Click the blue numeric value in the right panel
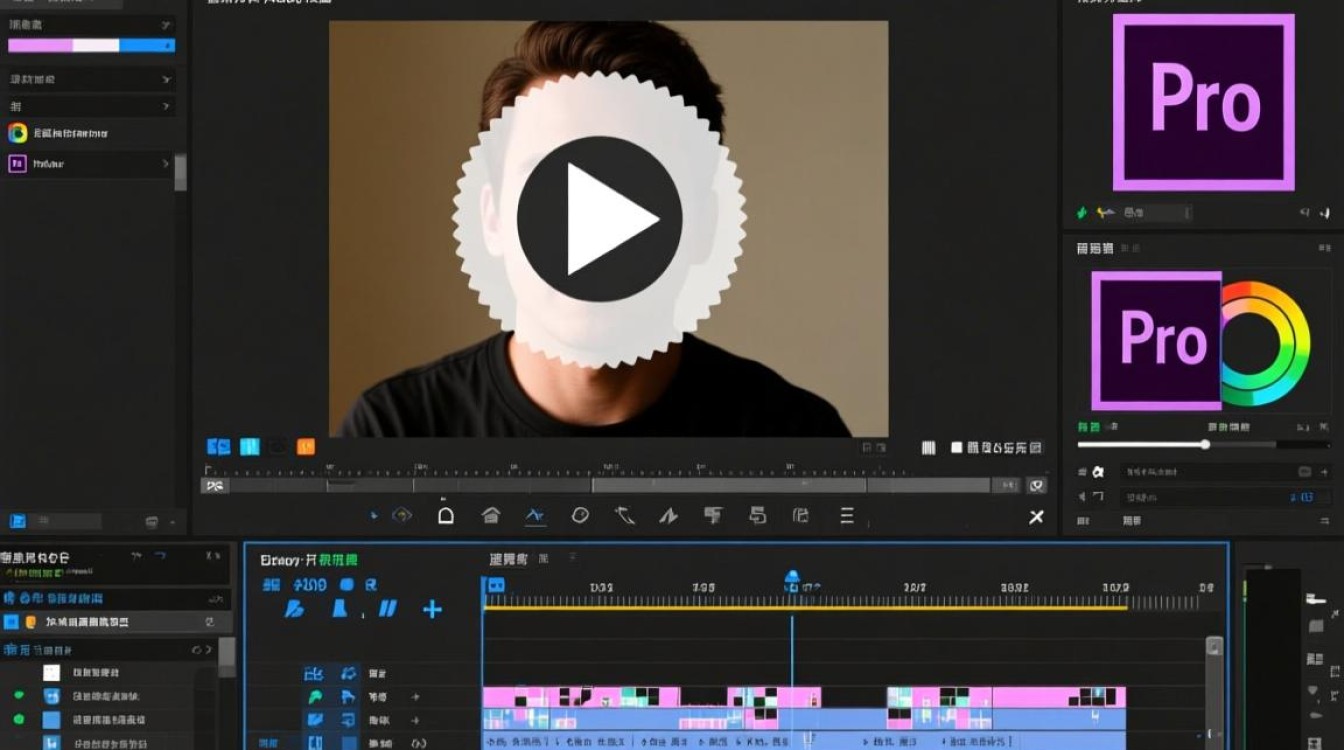 pos(1302,497)
